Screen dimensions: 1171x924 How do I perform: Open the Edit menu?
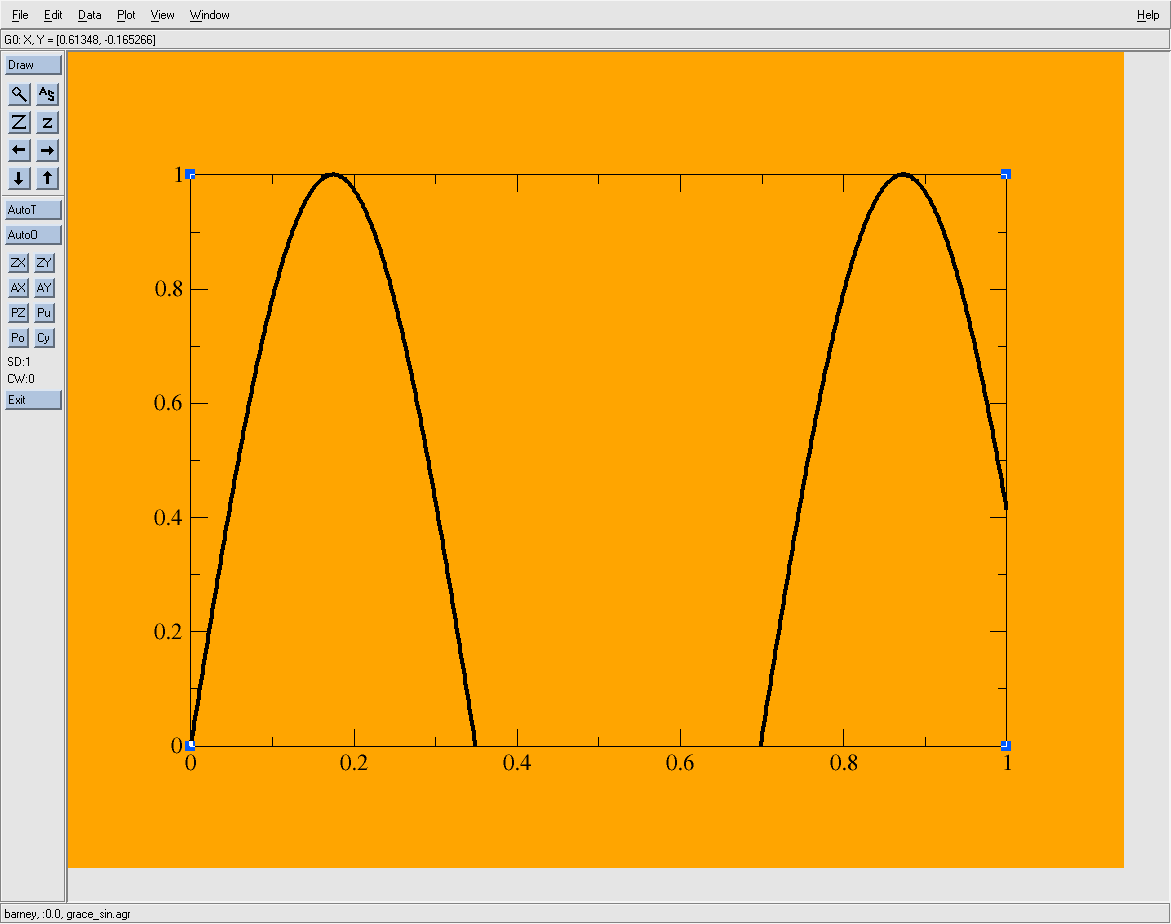pos(53,15)
